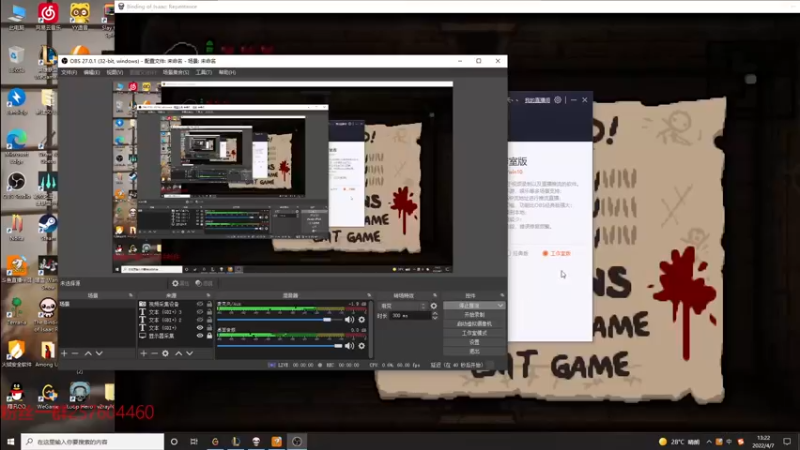The width and height of the screenshot is (800, 450).
Task: Open 滤镜 filters button above sources
Action: pyautogui.click(x=204, y=283)
